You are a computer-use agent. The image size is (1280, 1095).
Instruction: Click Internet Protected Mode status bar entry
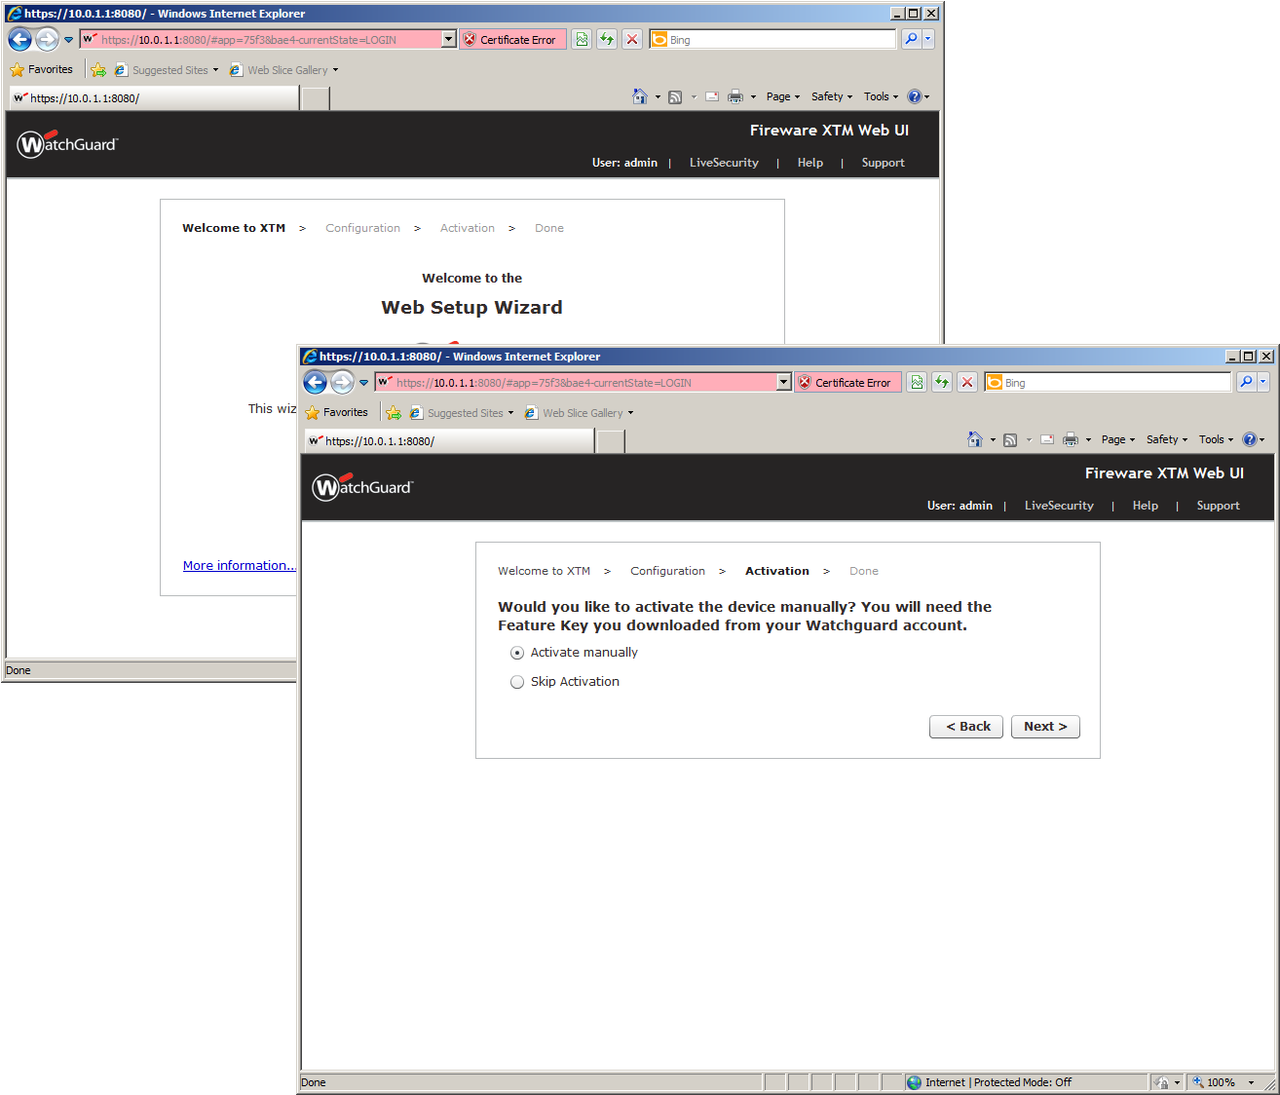pyautogui.click(x=998, y=1083)
